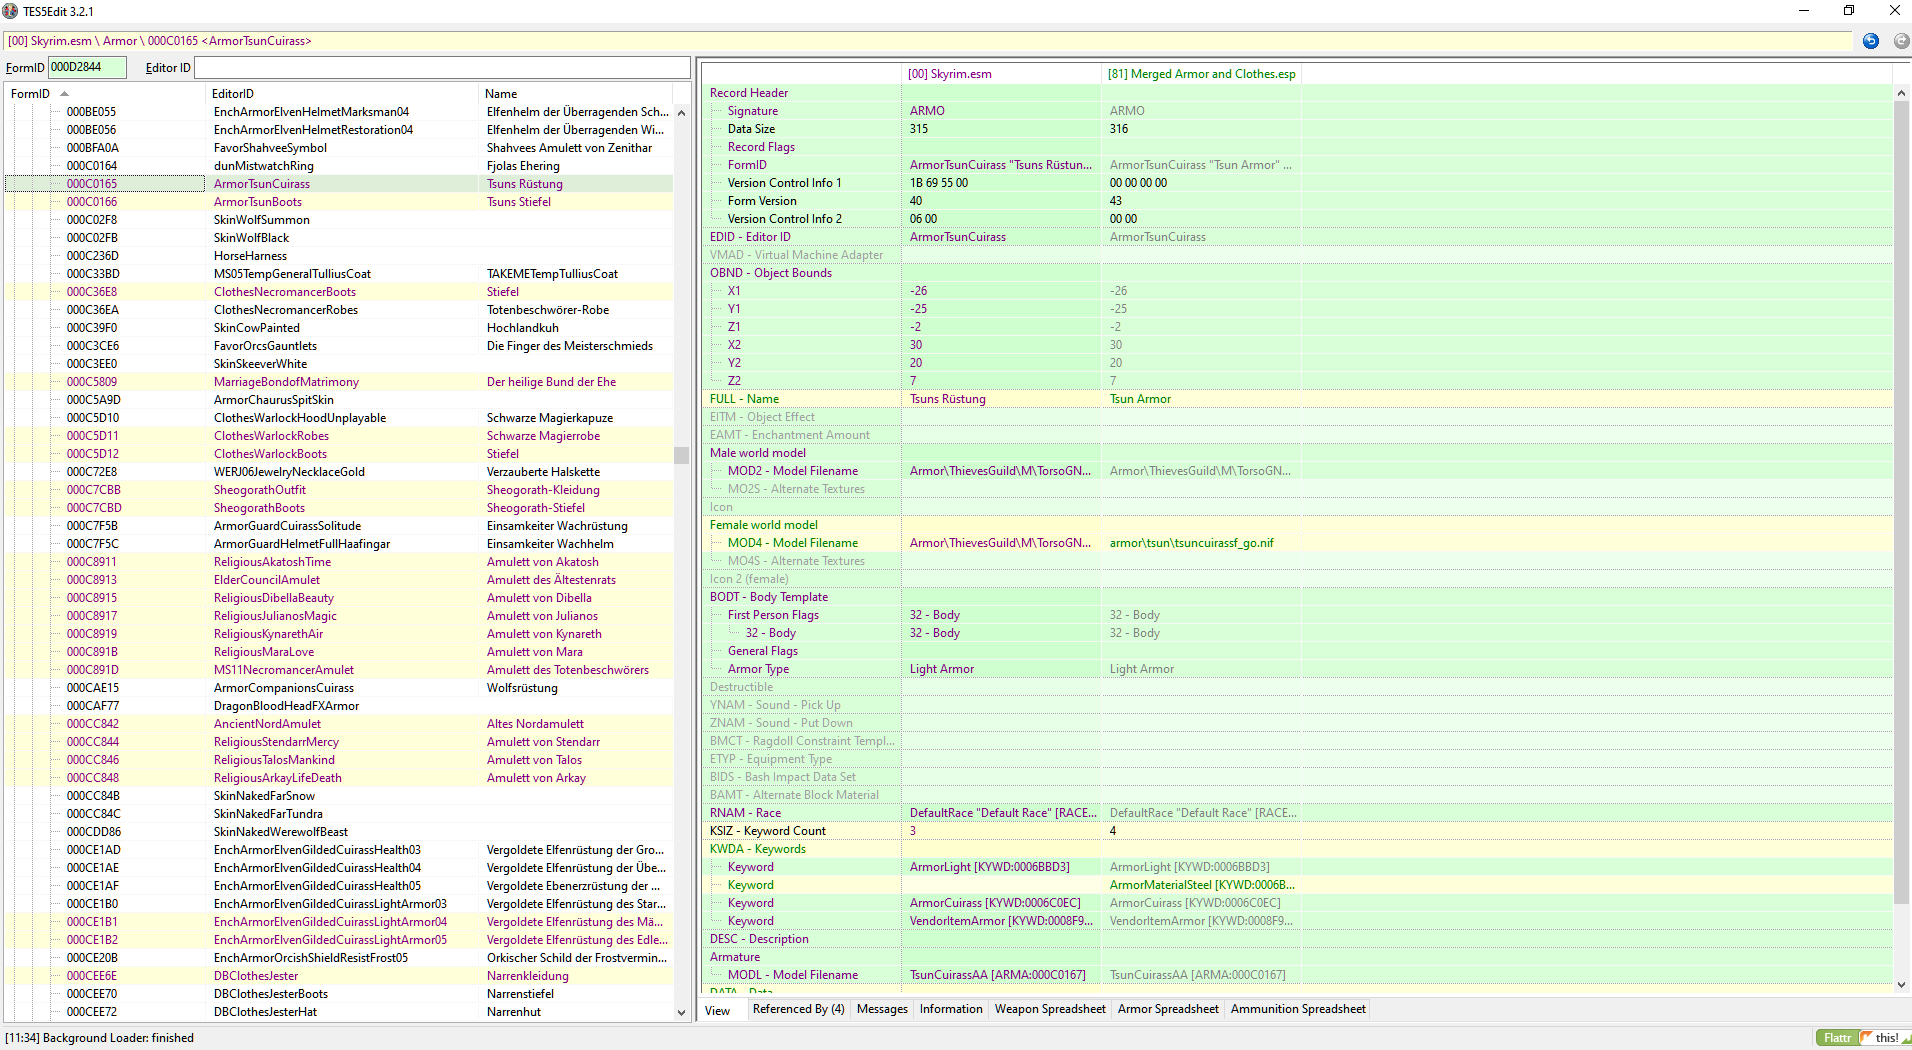Click the [00] Skyrim.esm column header
The width and height of the screenshot is (1912, 1050).
pos(1001,74)
